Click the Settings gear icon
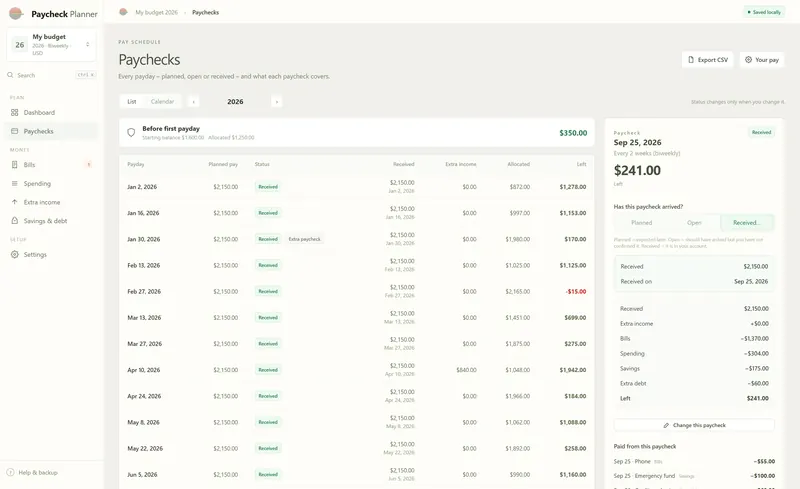 14,254
